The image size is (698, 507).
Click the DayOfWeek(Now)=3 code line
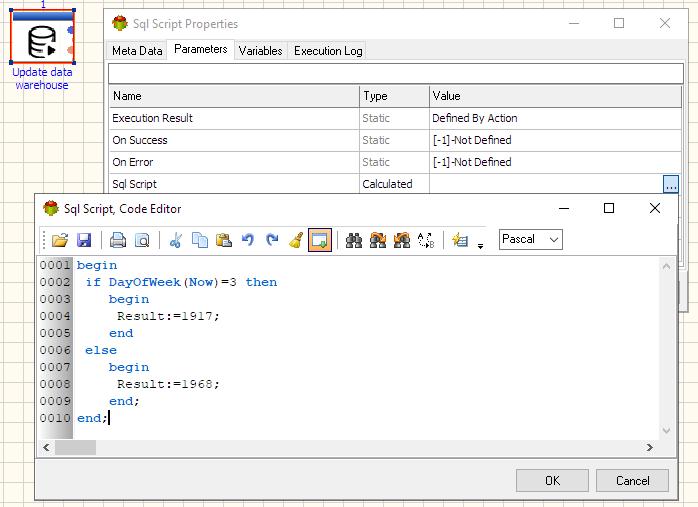click(x=181, y=282)
